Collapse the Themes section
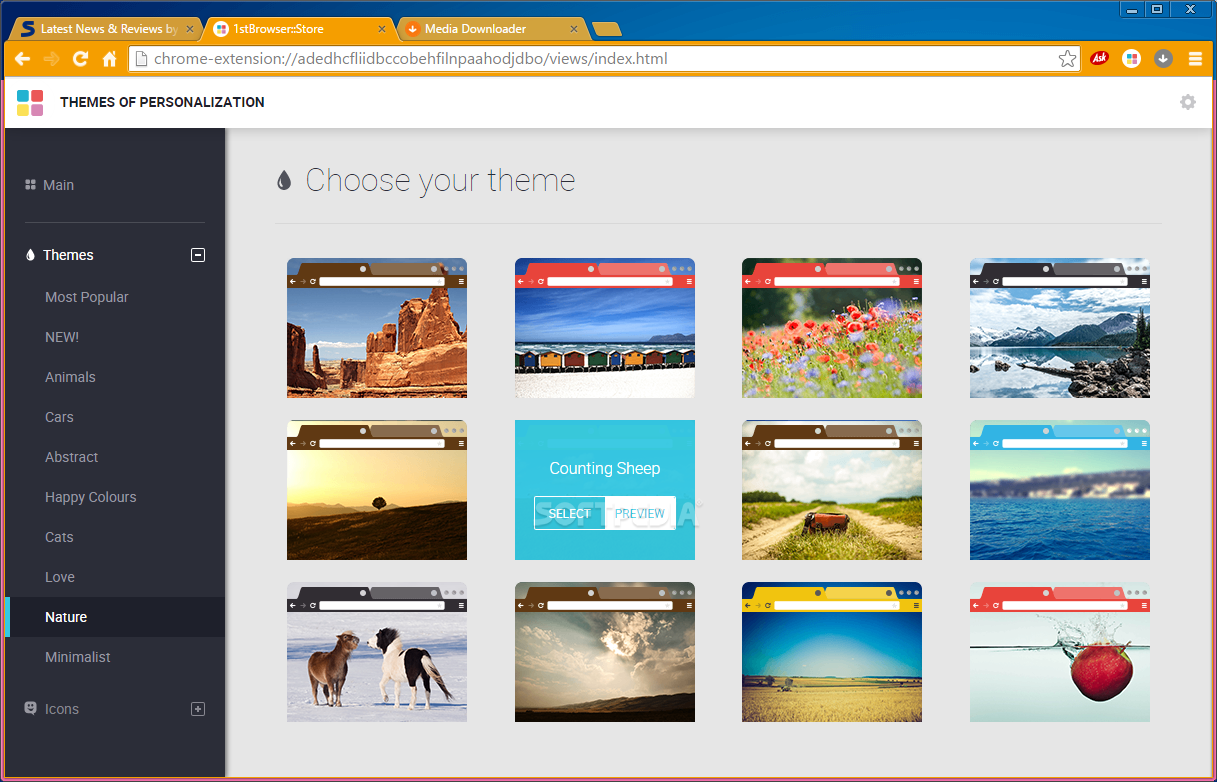1217x782 pixels. point(198,255)
